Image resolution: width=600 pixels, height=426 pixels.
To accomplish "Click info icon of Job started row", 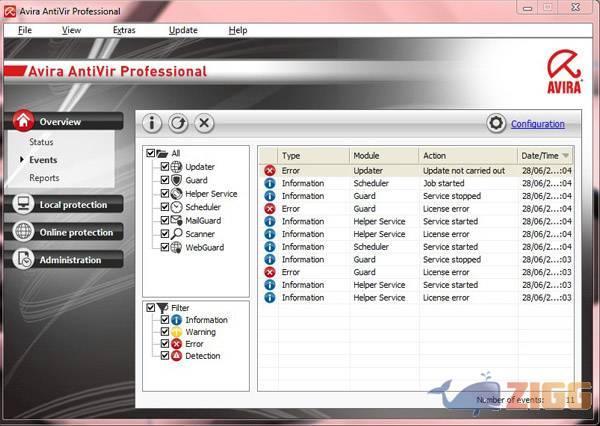I will coord(270,183).
